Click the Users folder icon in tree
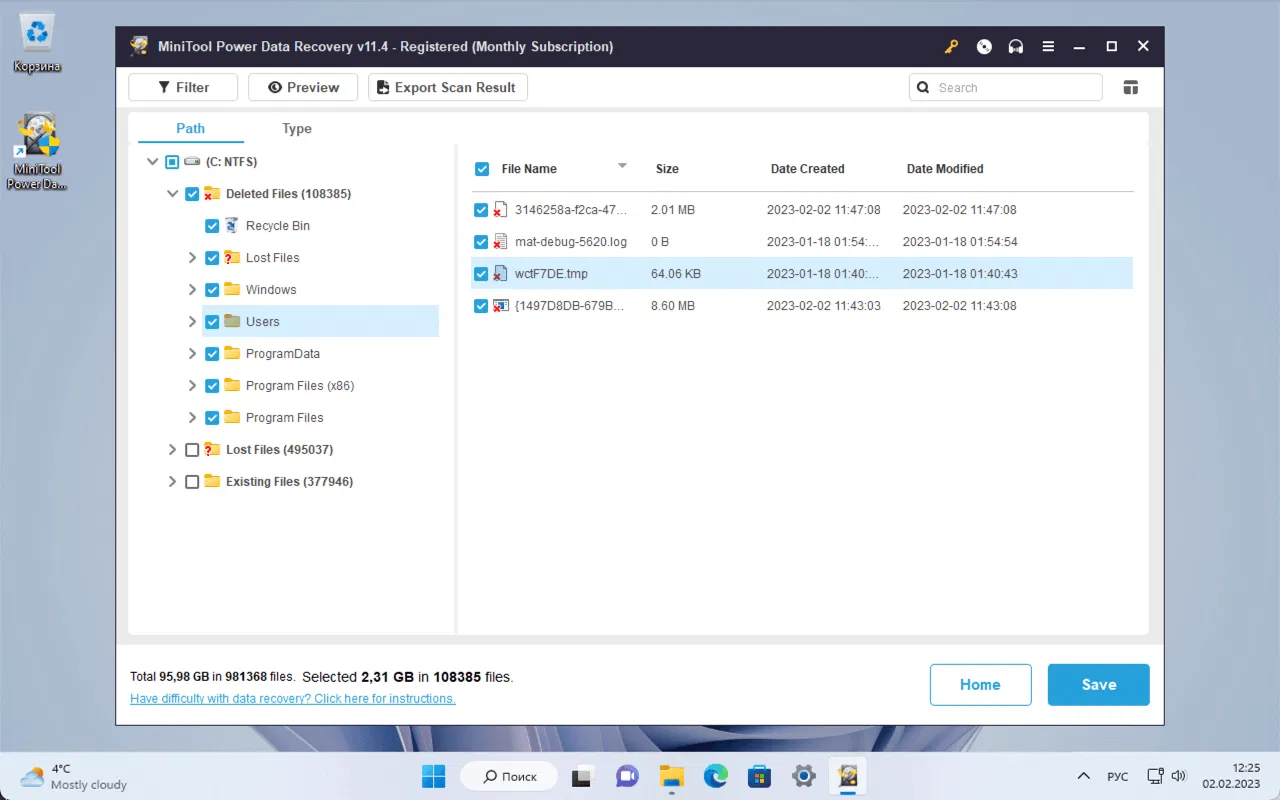 pos(232,322)
